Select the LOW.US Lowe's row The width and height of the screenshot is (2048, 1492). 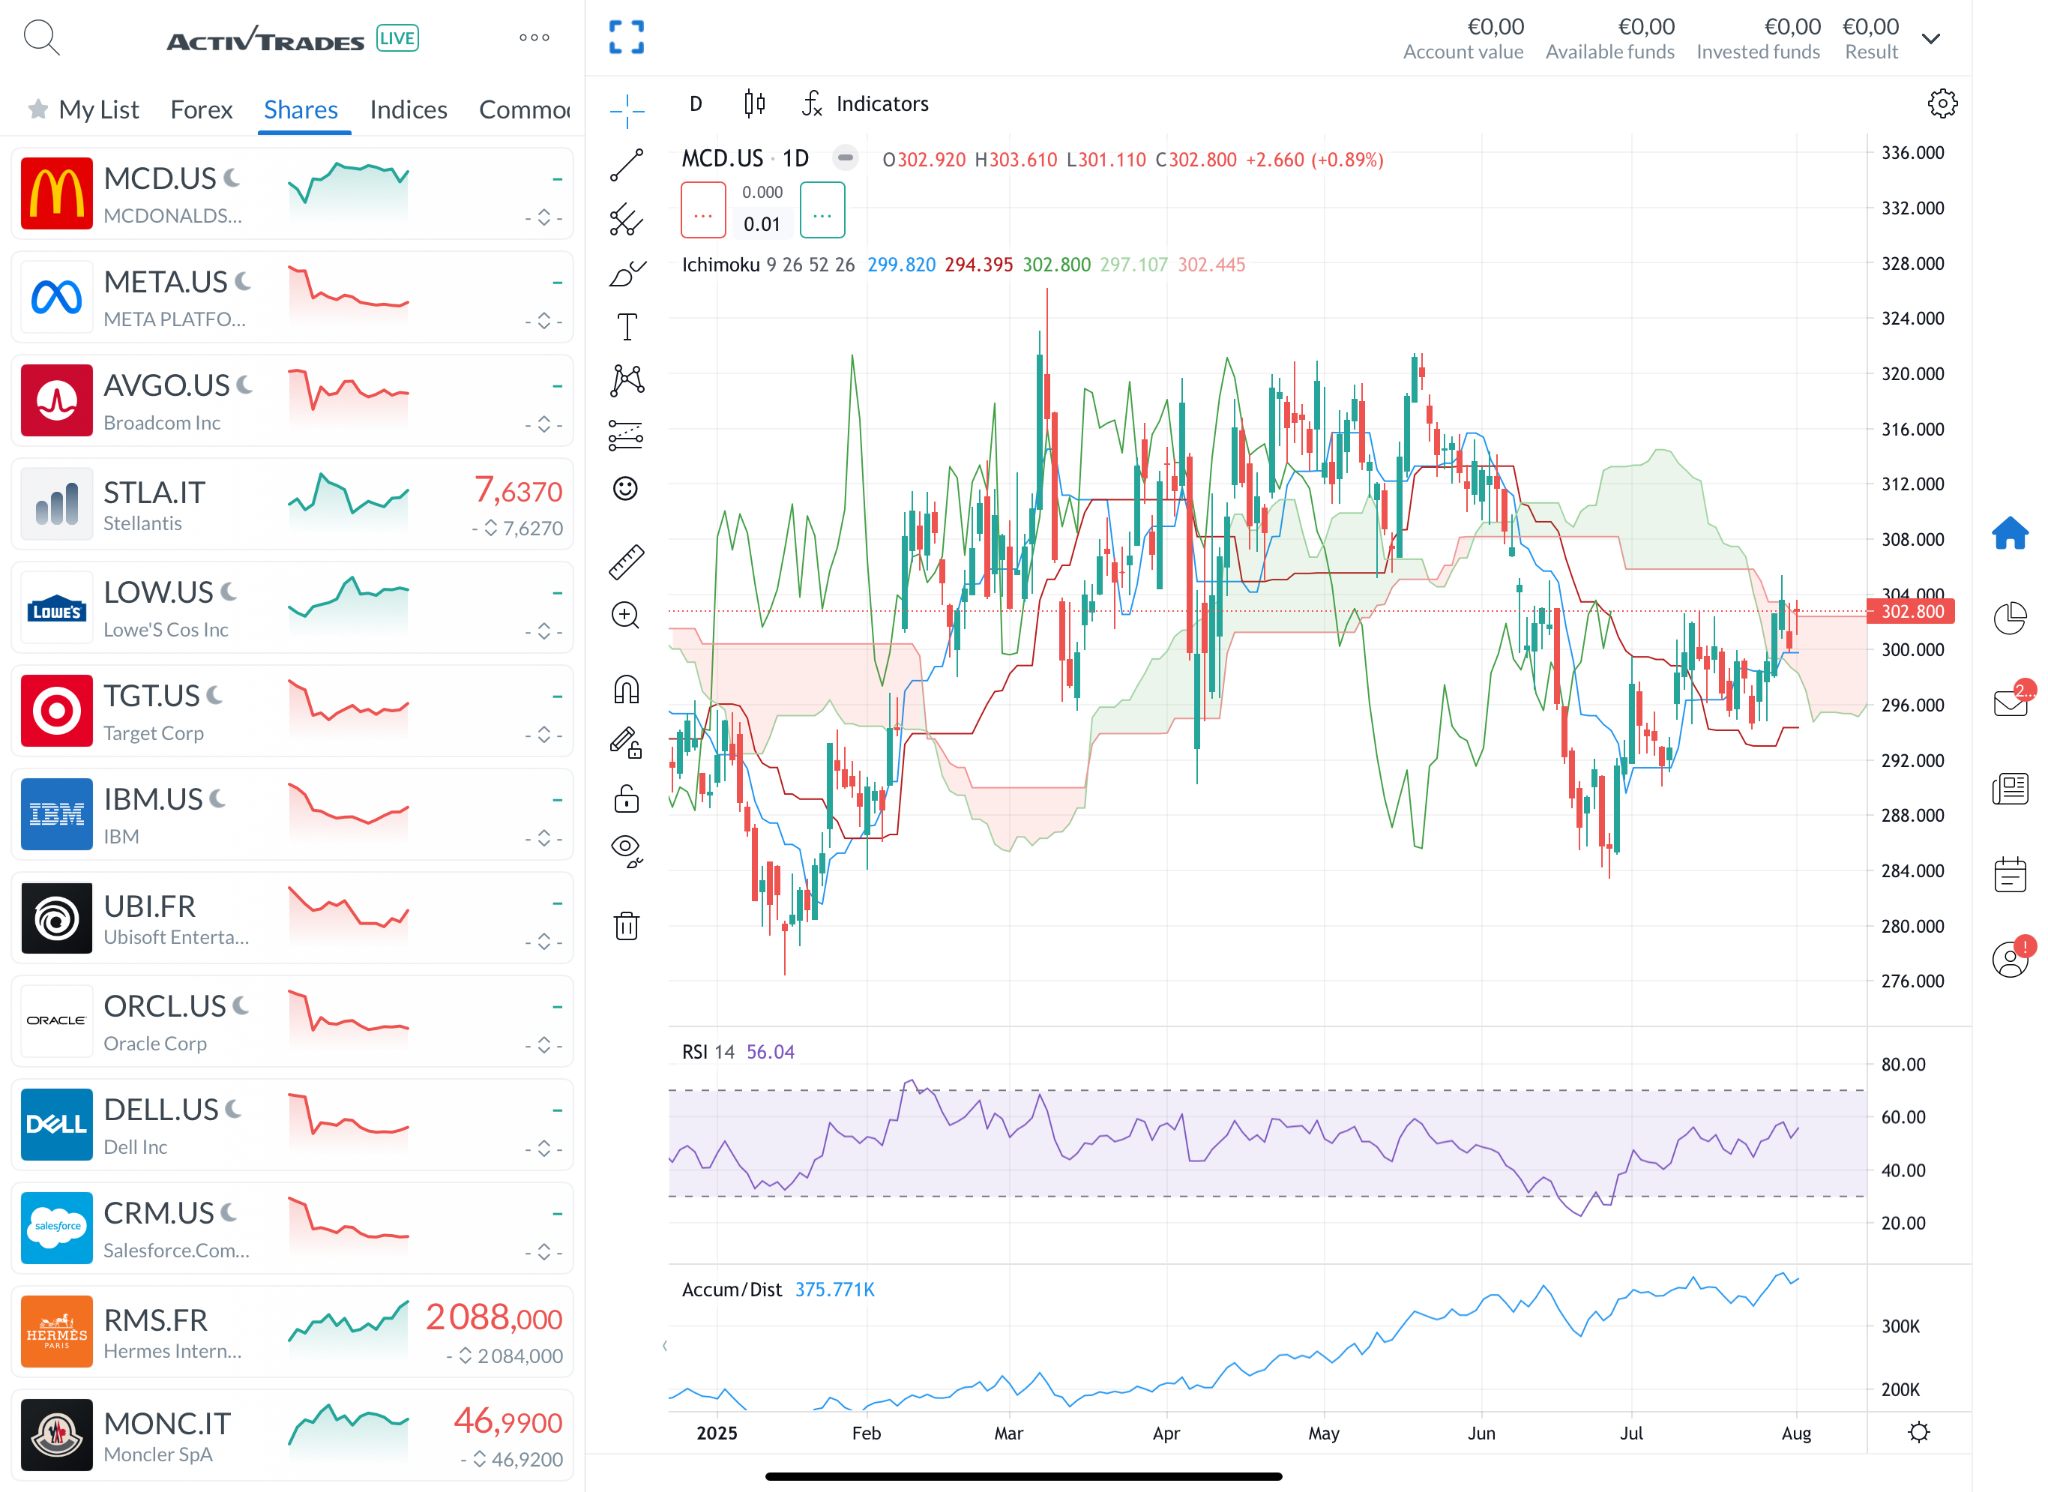[292, 608]
